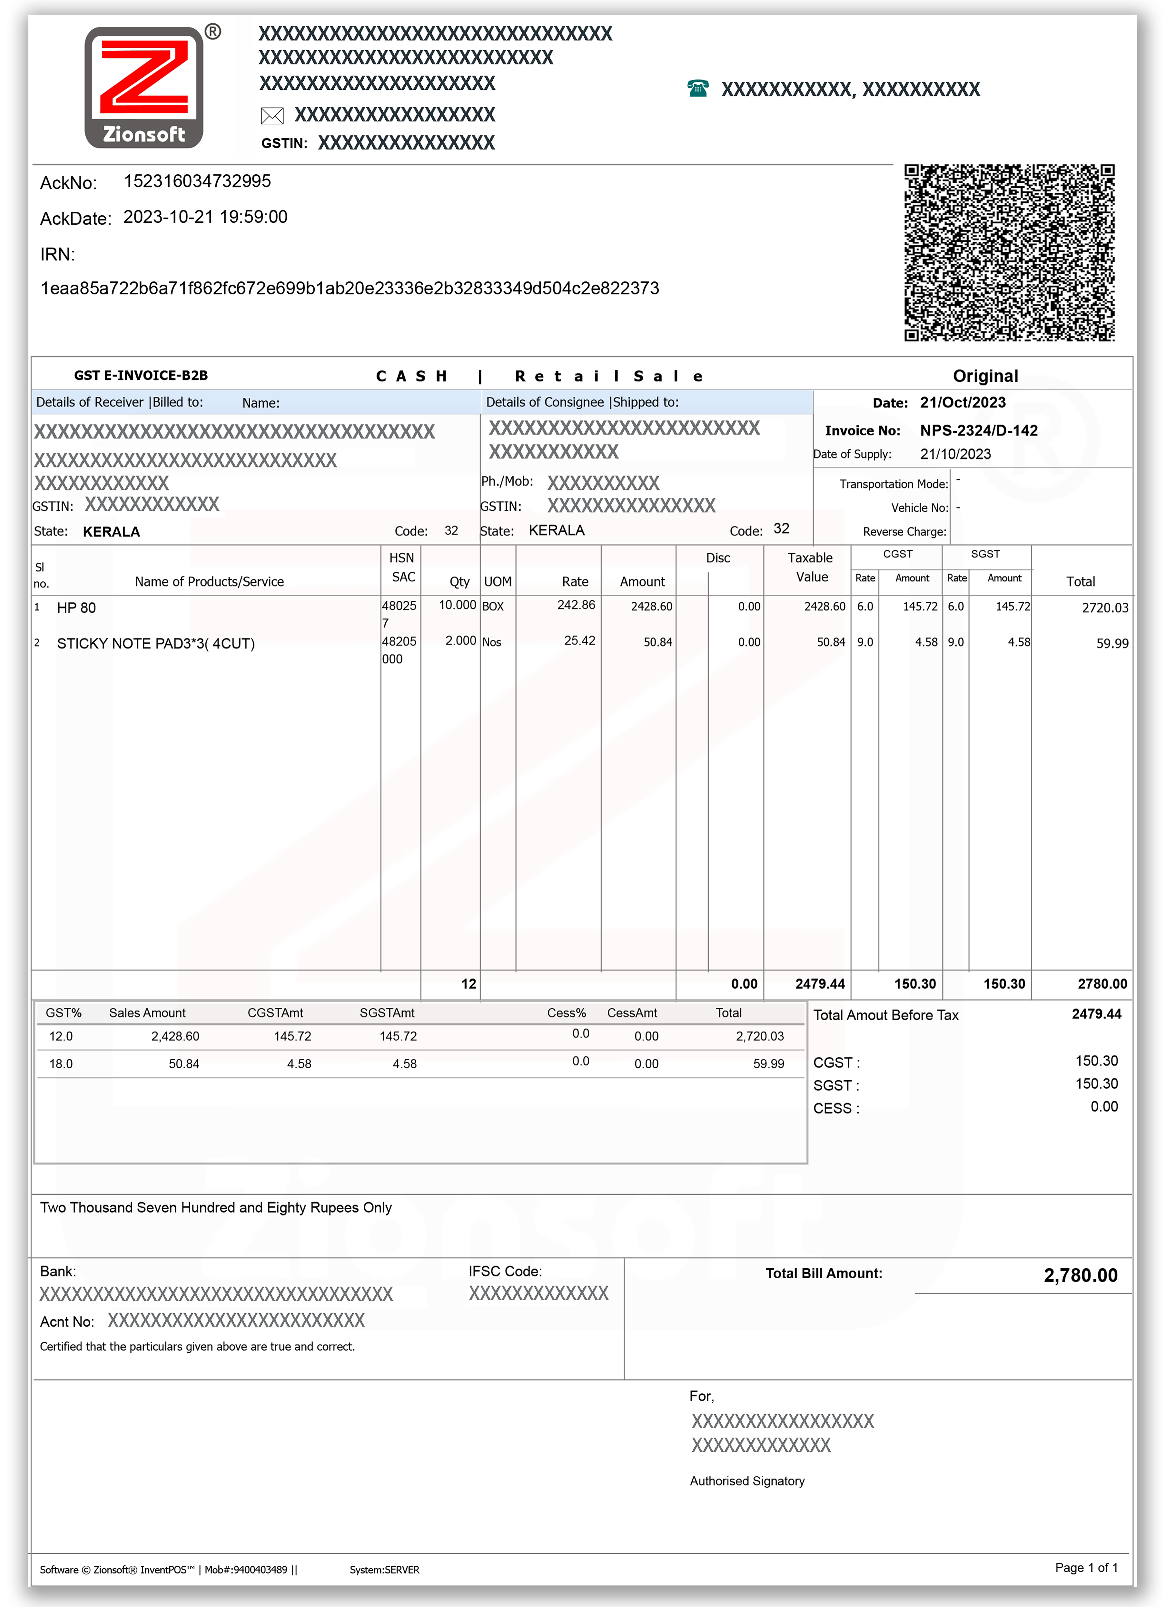This screenshot has height=1607, width=1165.
Task: Select the product name "HP 80"
Action: (76, 608)
